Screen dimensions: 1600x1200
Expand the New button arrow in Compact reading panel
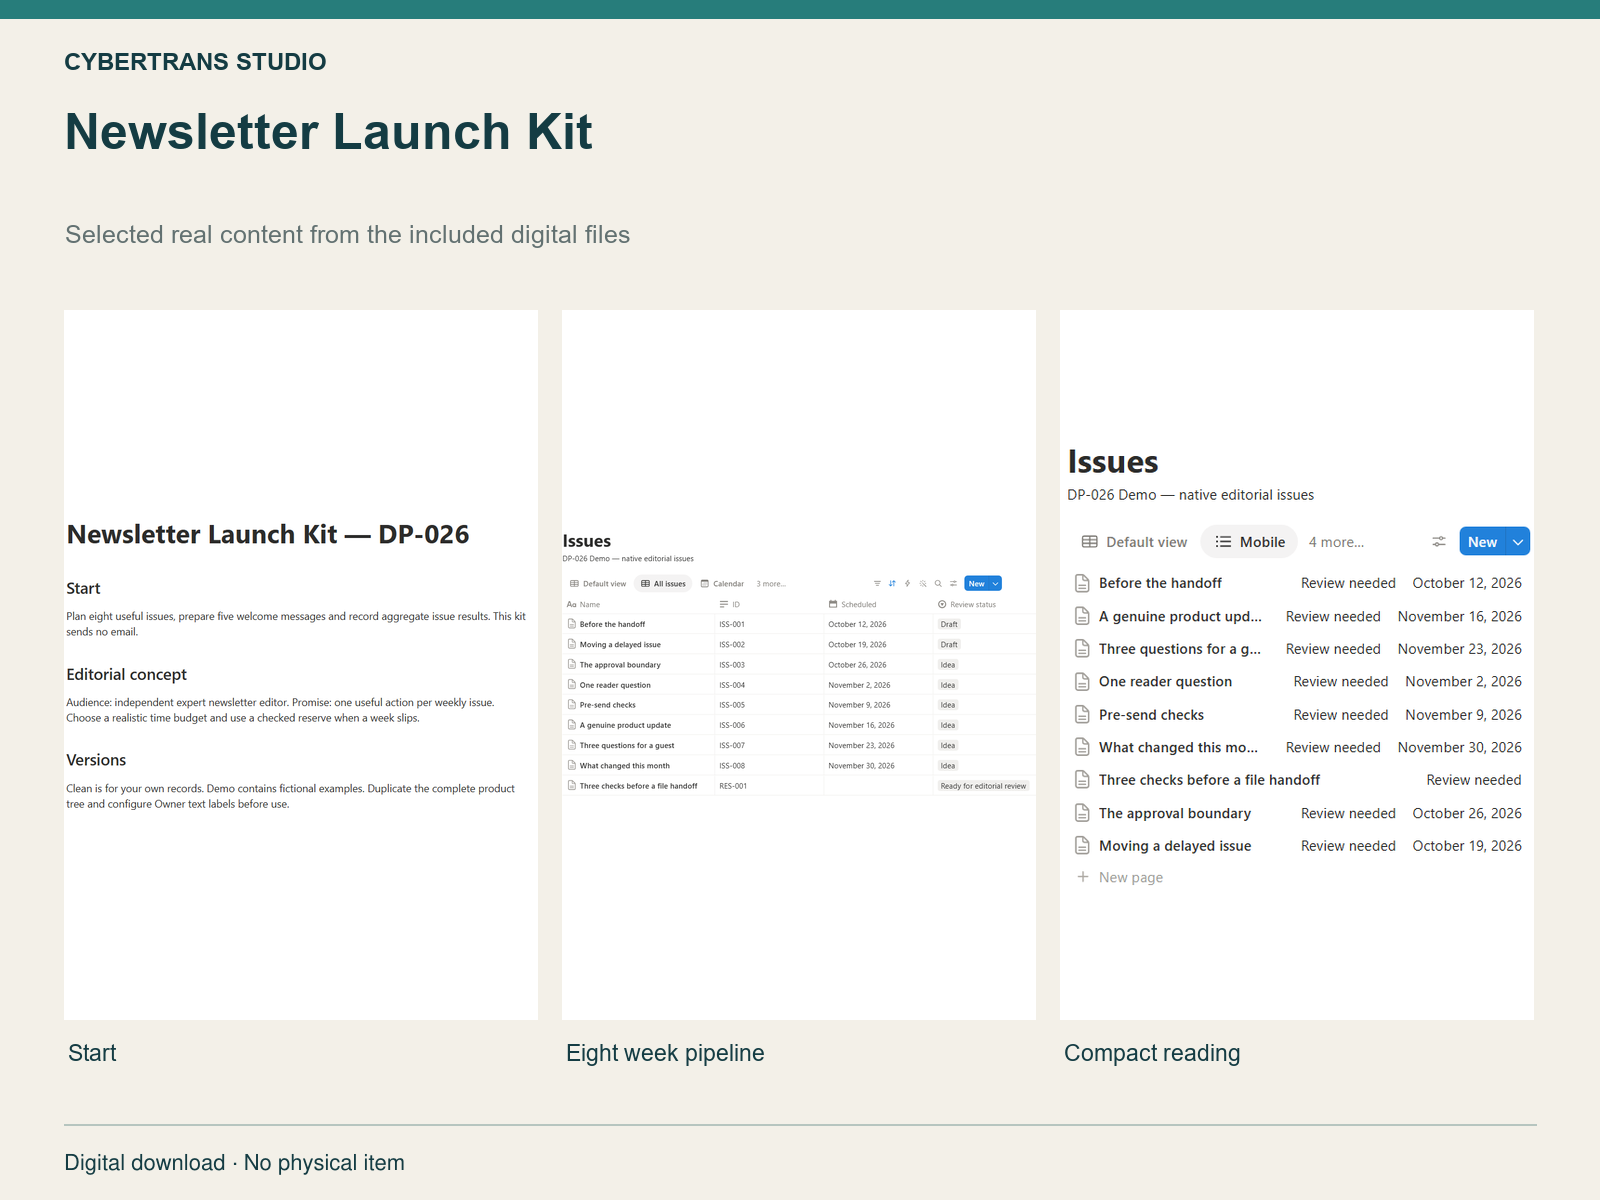click(x=1518, y=542)
